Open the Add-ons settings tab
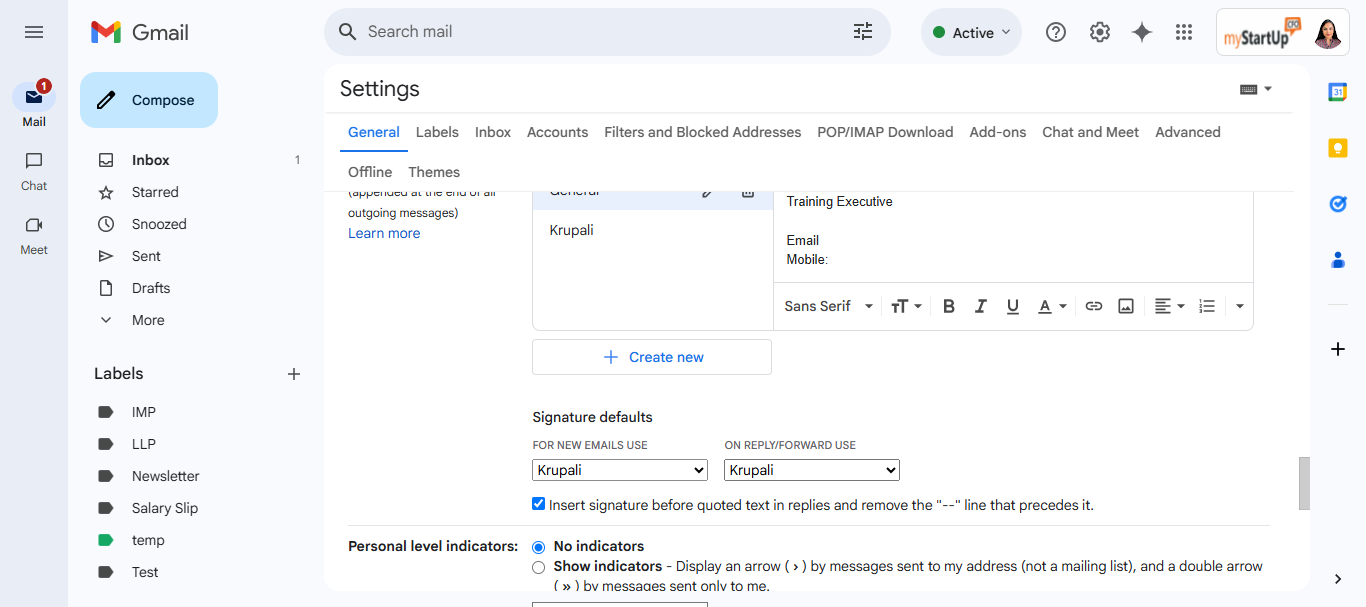The image size is (1366, 607). click(x=998, y=132)
